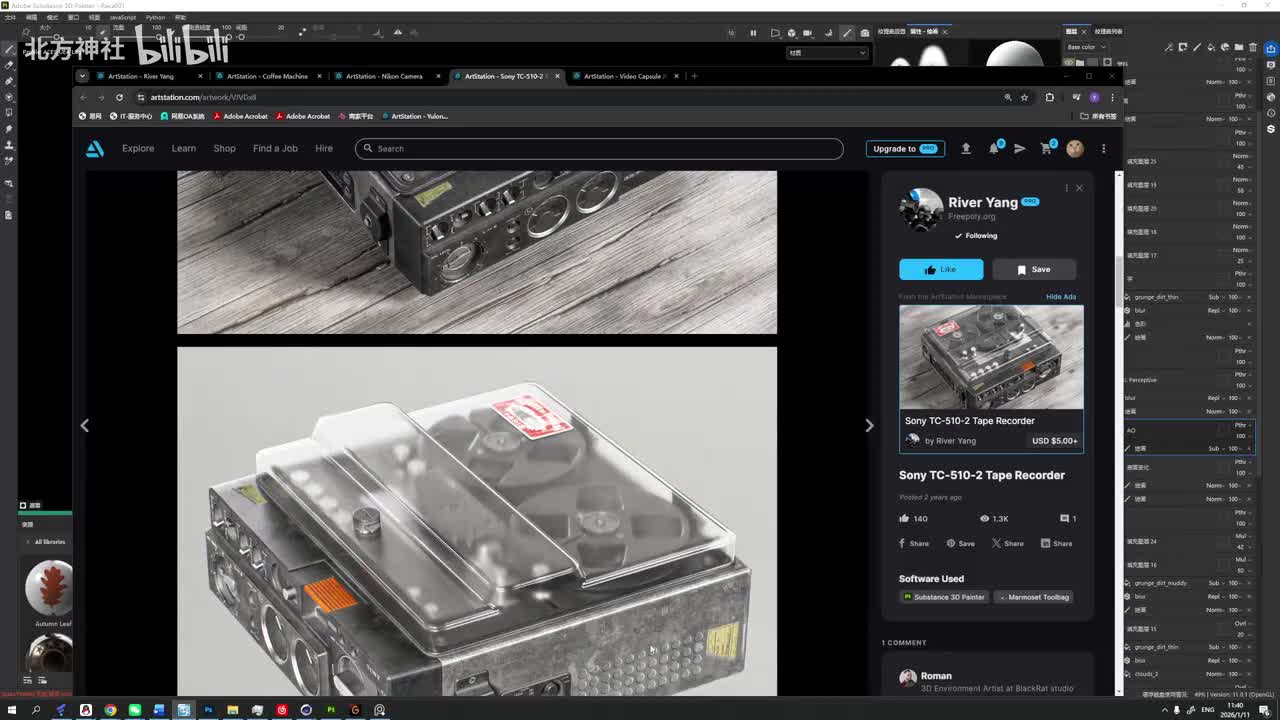Switch to ArtStation - Coffee Machine tab
The image size is (1280, 720).
267,76
